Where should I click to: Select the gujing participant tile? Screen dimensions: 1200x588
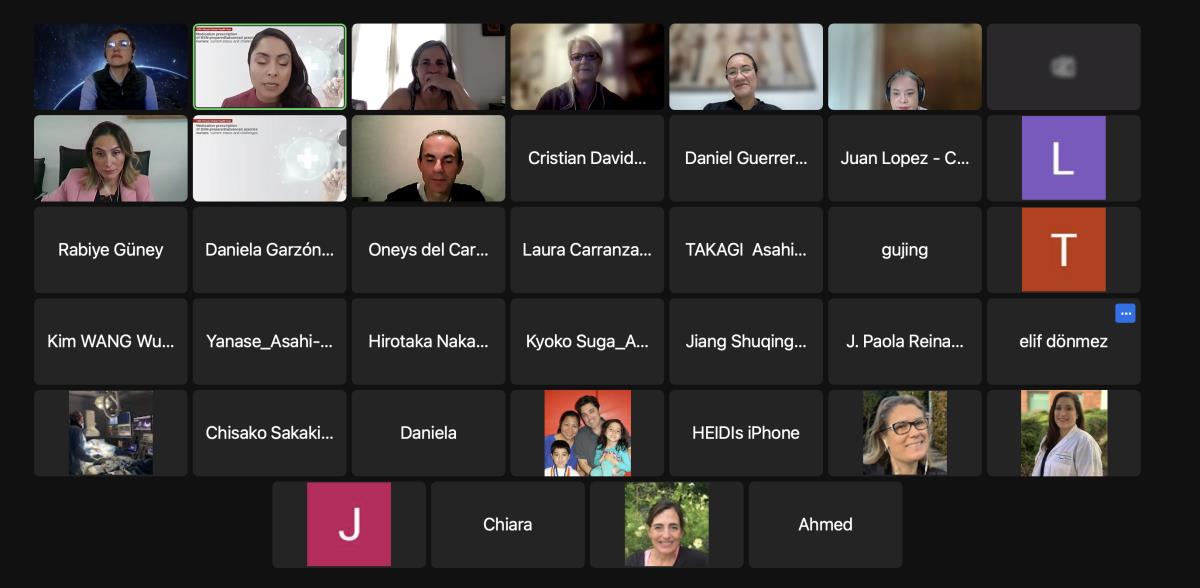[x=905, y=250]
